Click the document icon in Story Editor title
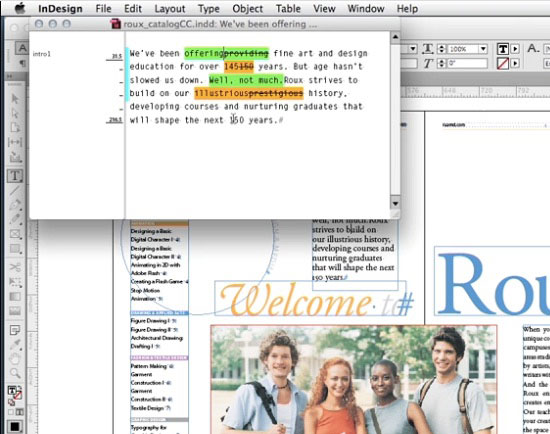Image resolution: width=550 pixels, height=434 pixels. coord(115,24)
